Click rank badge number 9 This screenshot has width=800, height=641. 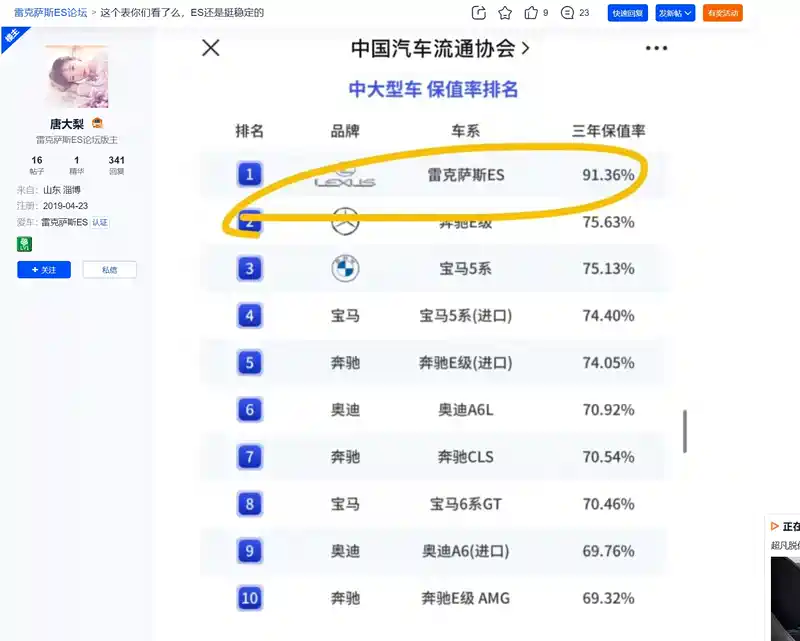click(x=249, y=551)
